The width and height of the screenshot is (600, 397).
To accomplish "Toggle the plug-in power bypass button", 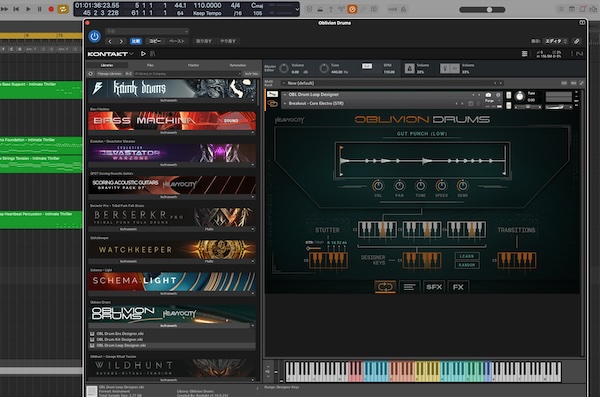I will click(x=95, y=36).
